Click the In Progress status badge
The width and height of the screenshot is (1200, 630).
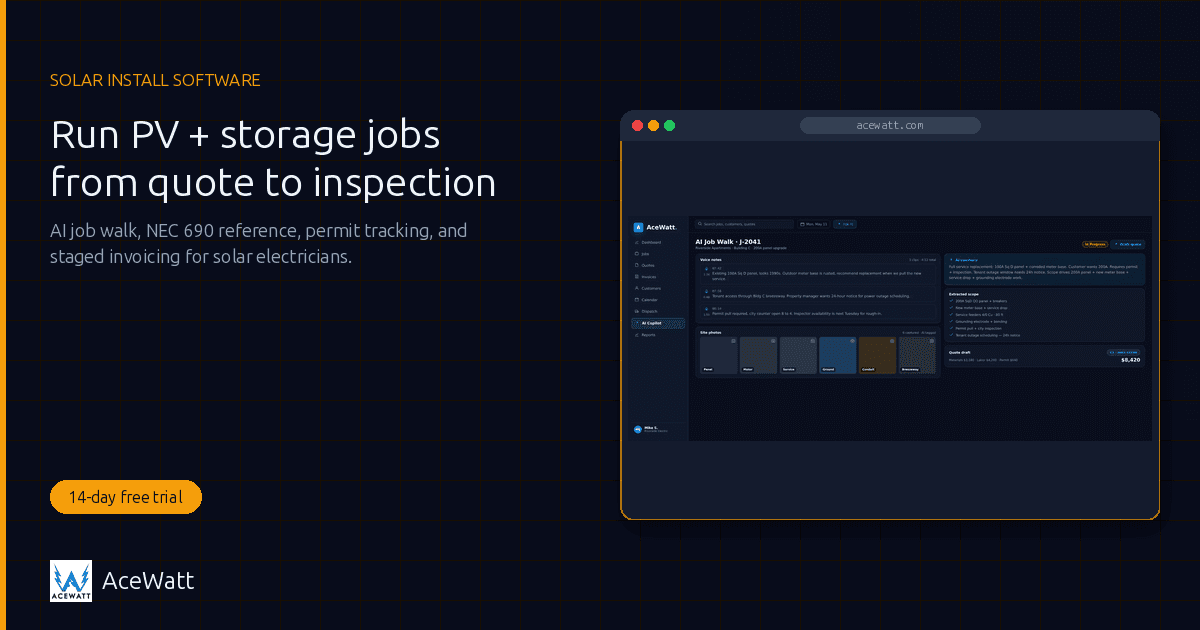click(1095, 244)
